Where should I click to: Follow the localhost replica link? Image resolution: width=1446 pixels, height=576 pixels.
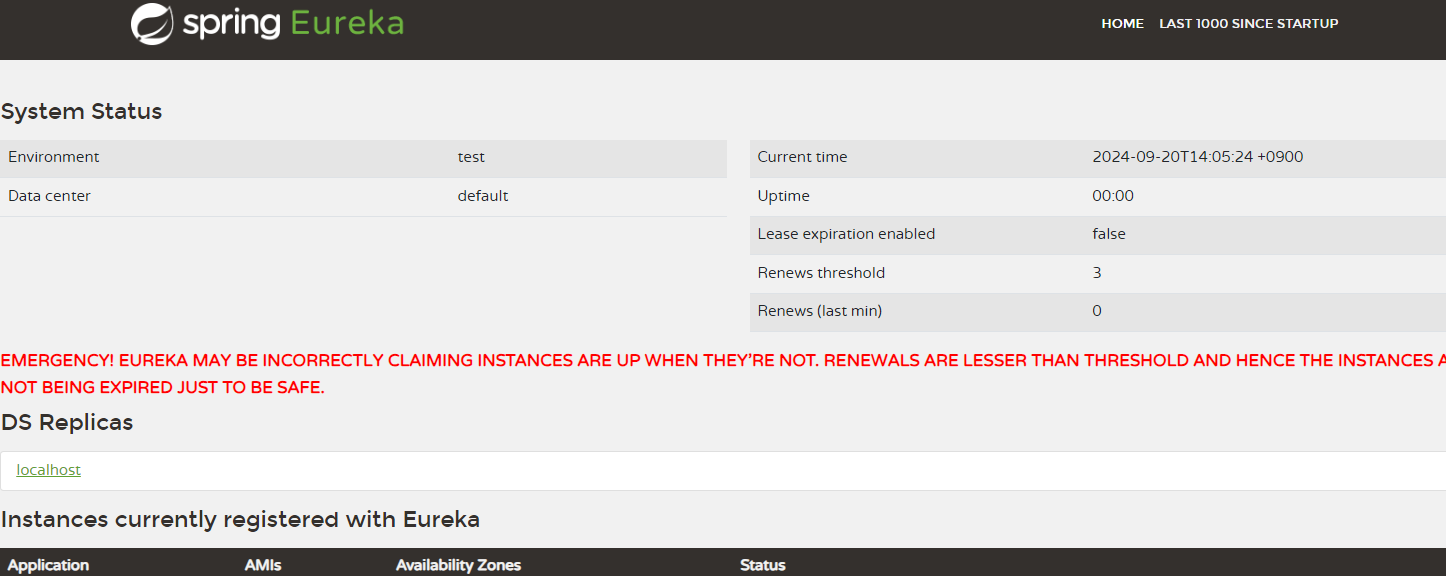(x=48, y=470)
